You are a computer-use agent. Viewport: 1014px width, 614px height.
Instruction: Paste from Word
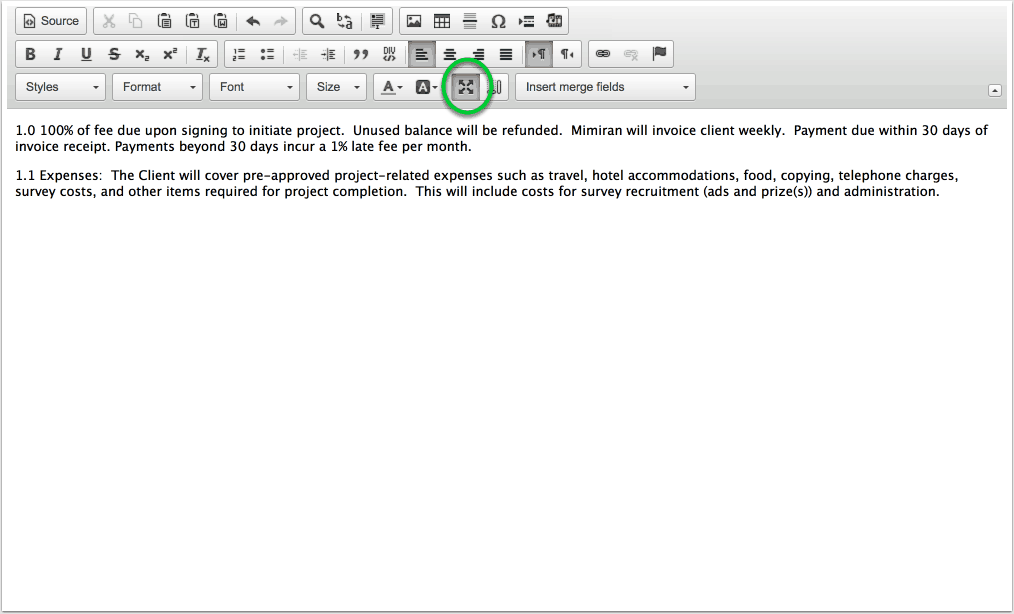[221, 21]
